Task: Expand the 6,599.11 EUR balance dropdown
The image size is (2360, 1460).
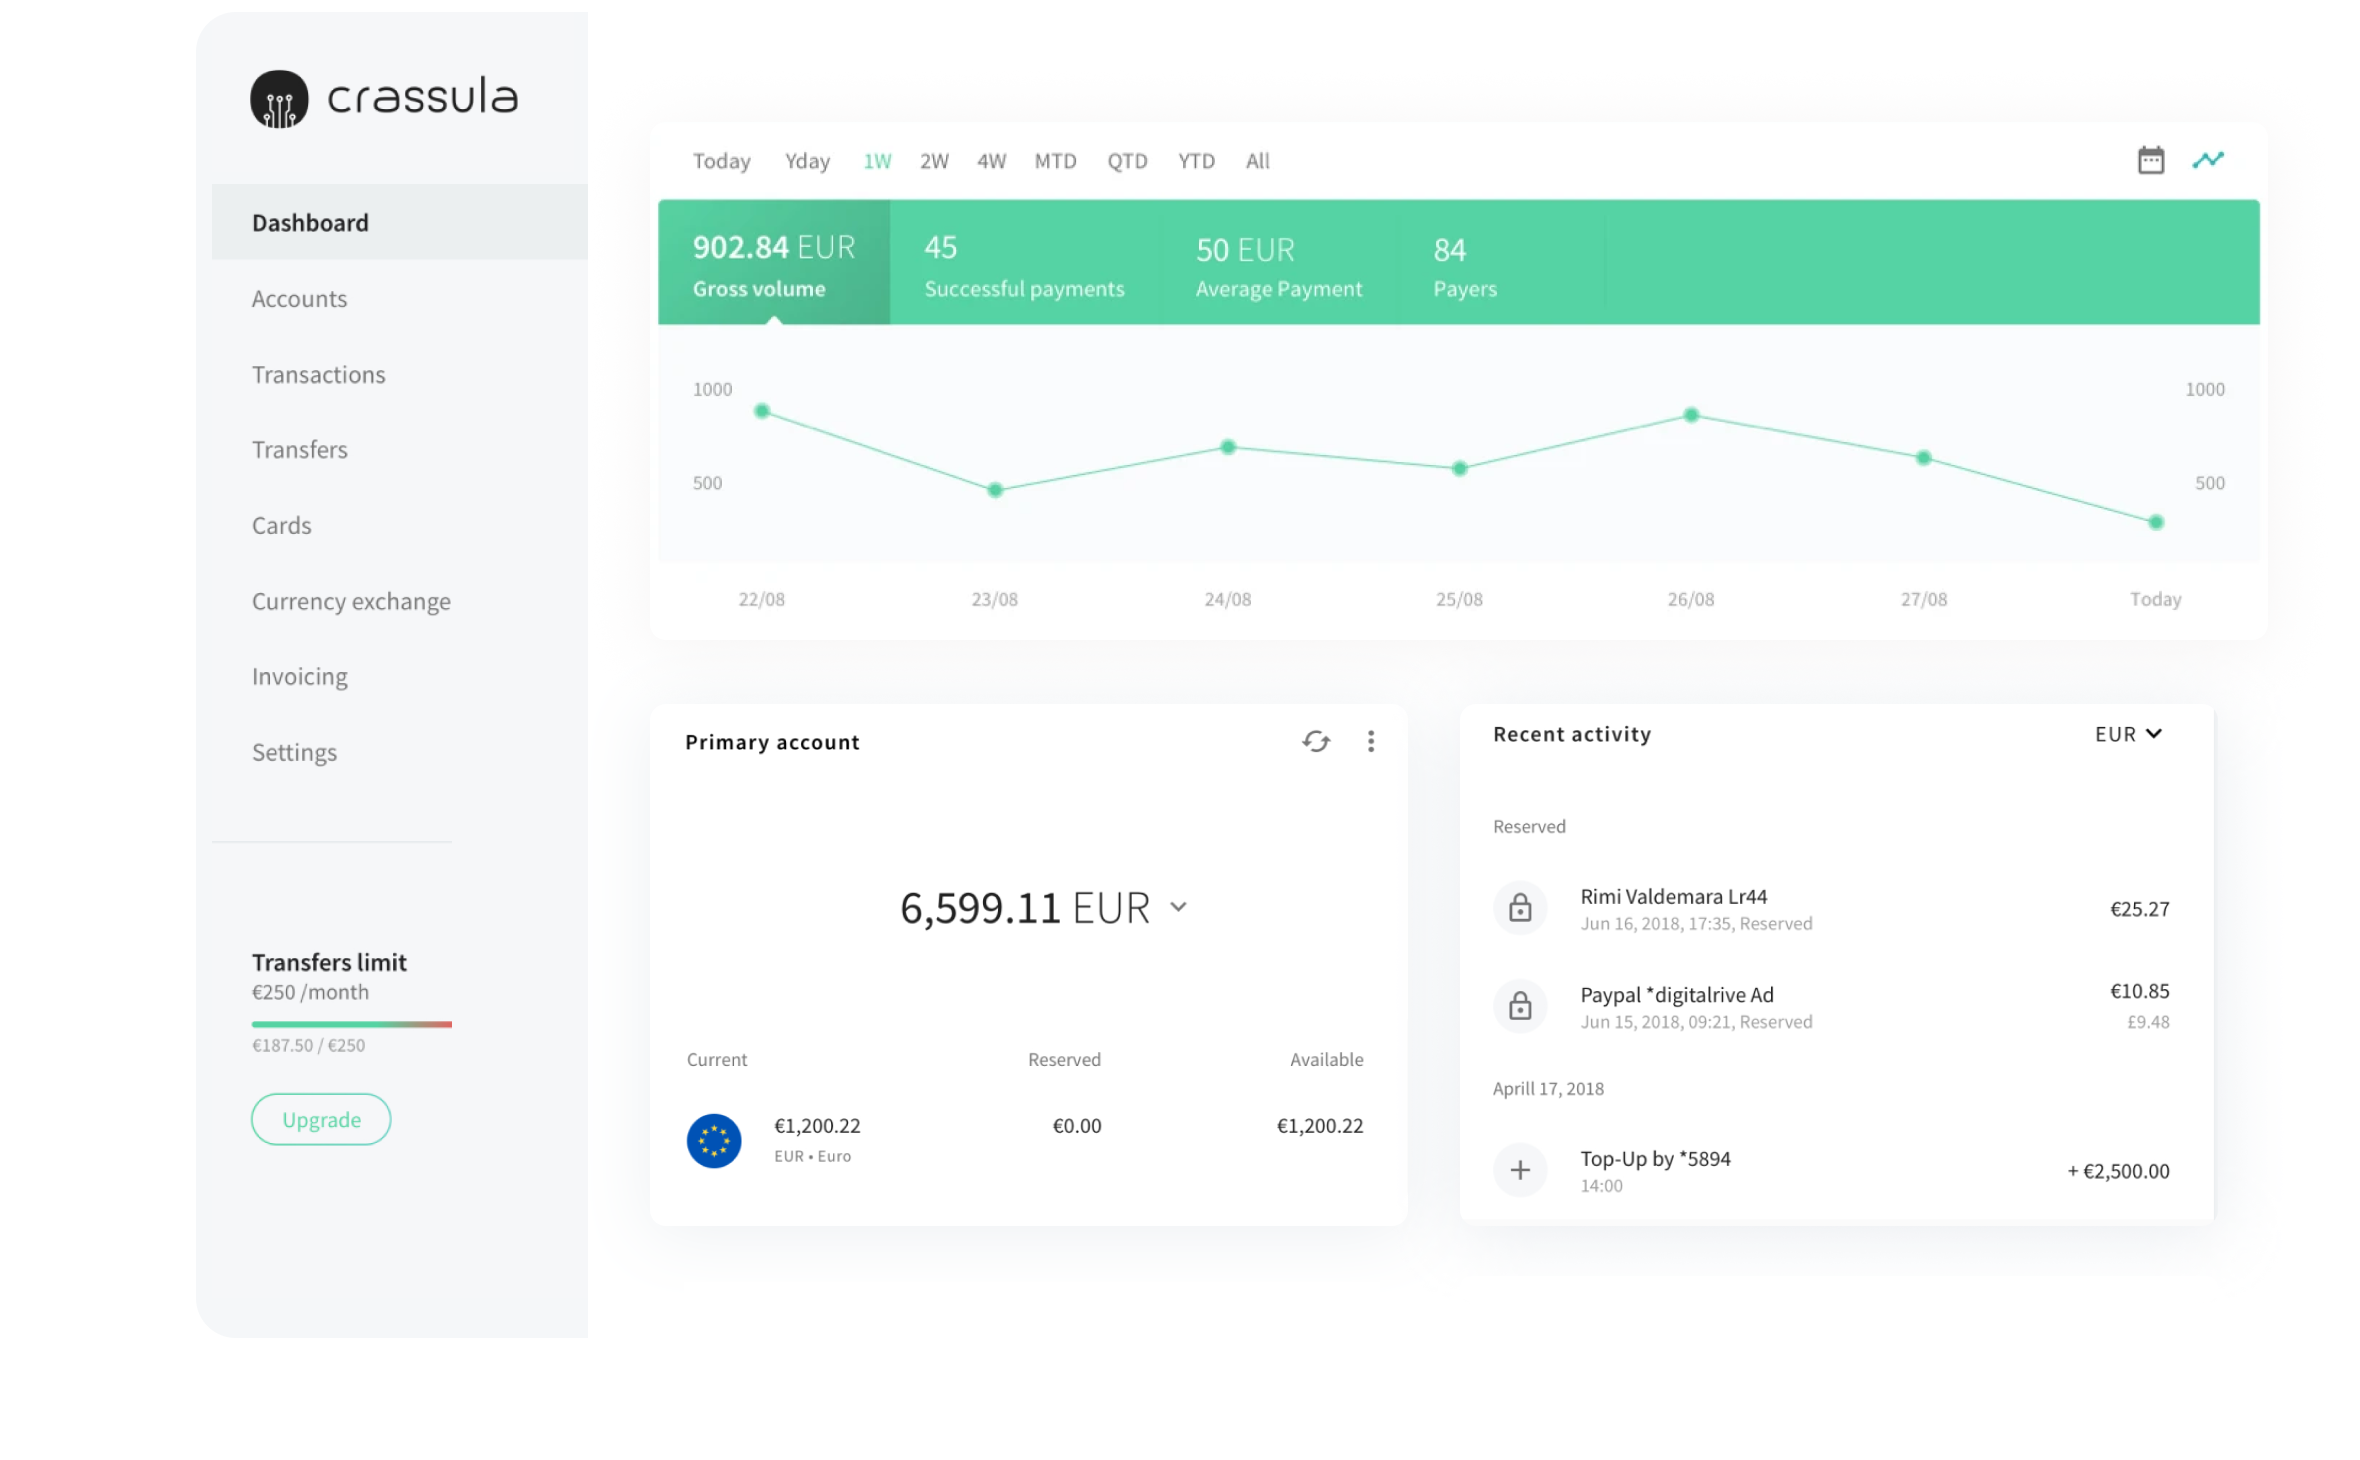Action: click(x=1179, y=907)
